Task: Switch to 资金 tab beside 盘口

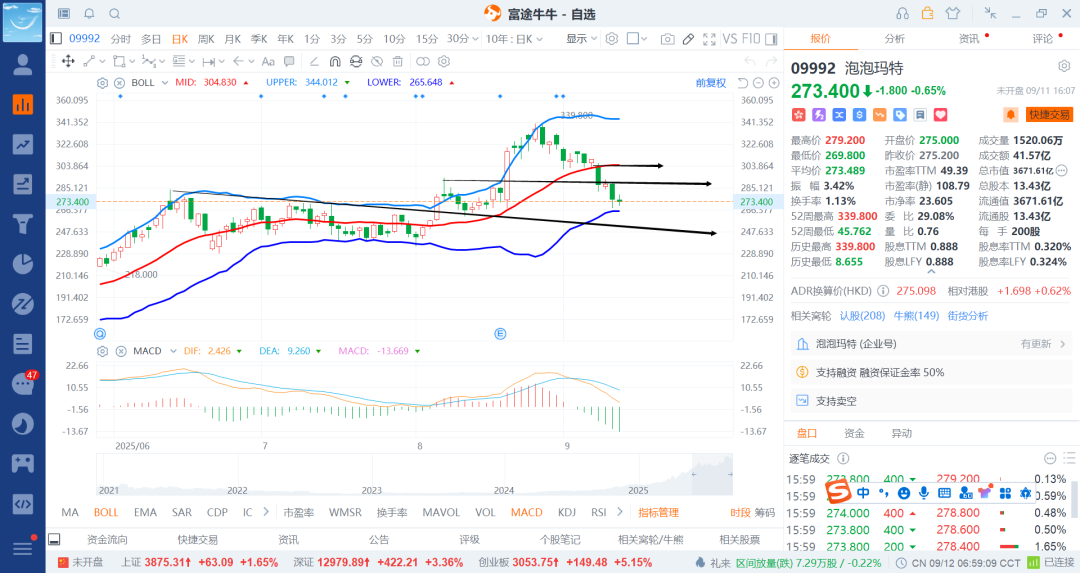Action: [x=854, y=433]
